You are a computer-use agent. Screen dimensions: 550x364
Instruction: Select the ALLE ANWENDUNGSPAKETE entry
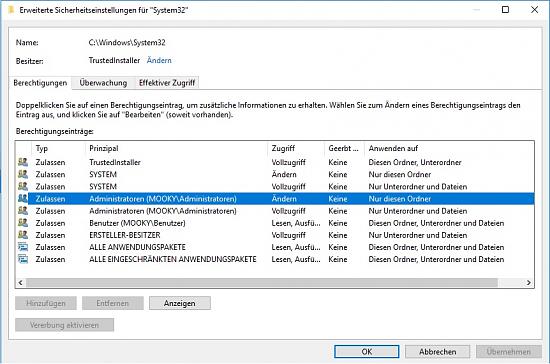click(276, 247)
